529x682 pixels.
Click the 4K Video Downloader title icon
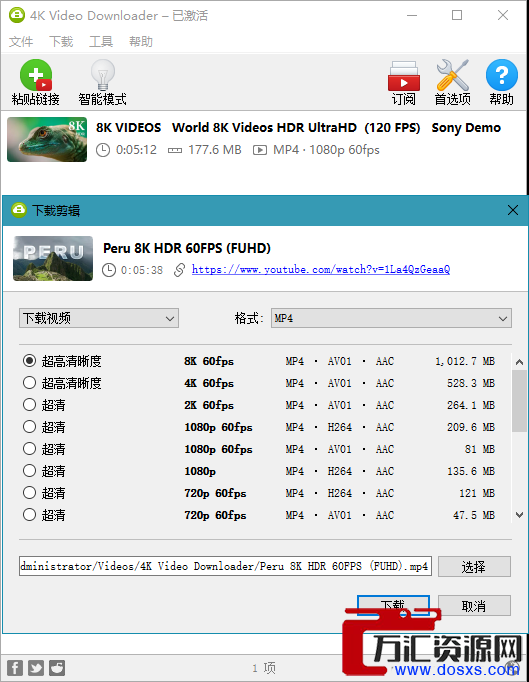[x=17, y=15]
